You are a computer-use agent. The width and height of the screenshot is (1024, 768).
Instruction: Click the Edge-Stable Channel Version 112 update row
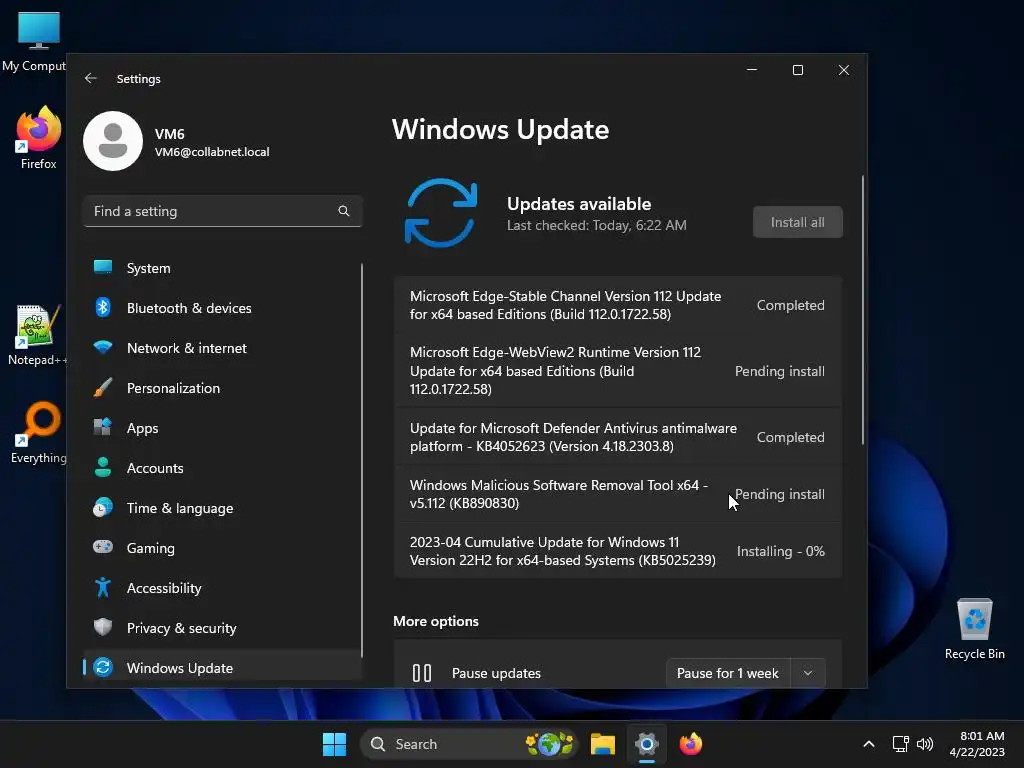tap(617, 305)
